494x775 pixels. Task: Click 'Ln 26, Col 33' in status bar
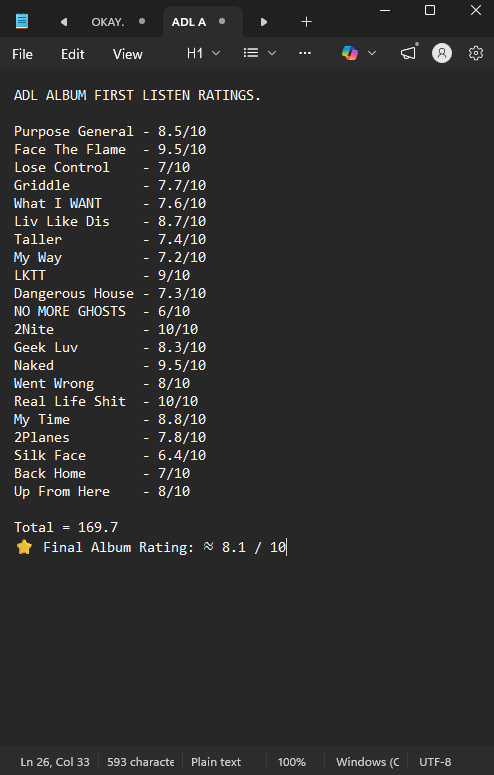55,762
